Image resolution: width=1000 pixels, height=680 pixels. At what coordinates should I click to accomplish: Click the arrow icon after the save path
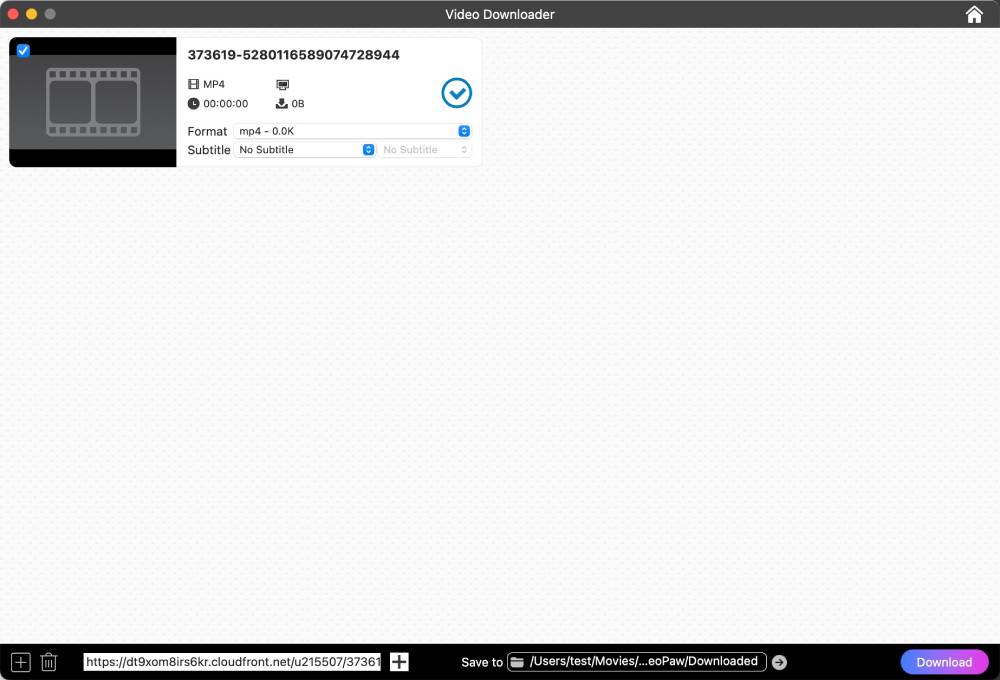click(779, 661)
